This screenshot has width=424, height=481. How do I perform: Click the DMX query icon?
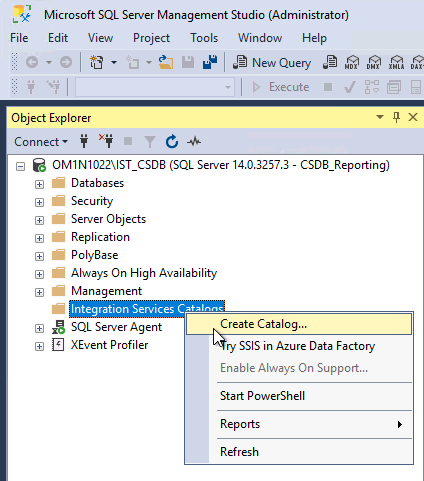(374, 62)
